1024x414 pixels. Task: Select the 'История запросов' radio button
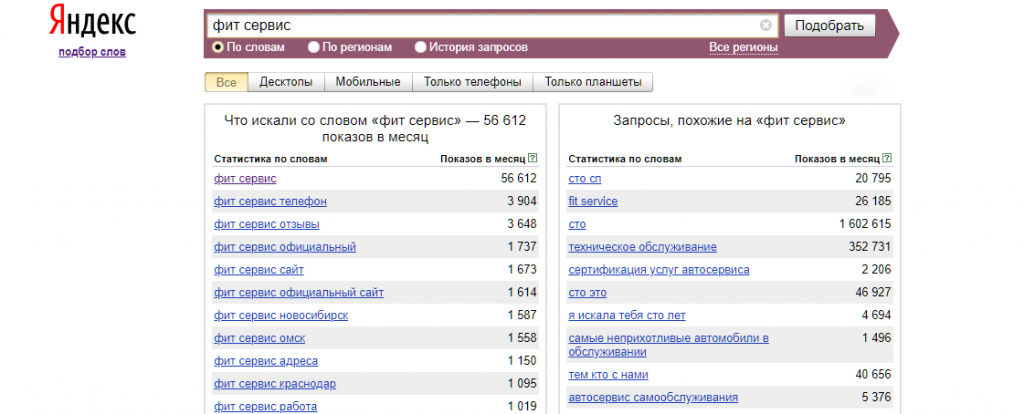pyautogui.click(x=421, y=47)
